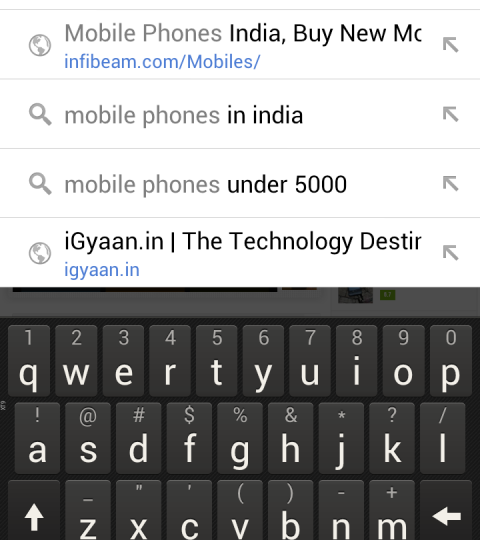Open the igyaan.in link
This screenshot has height=540, width=480.
[102, 270]
